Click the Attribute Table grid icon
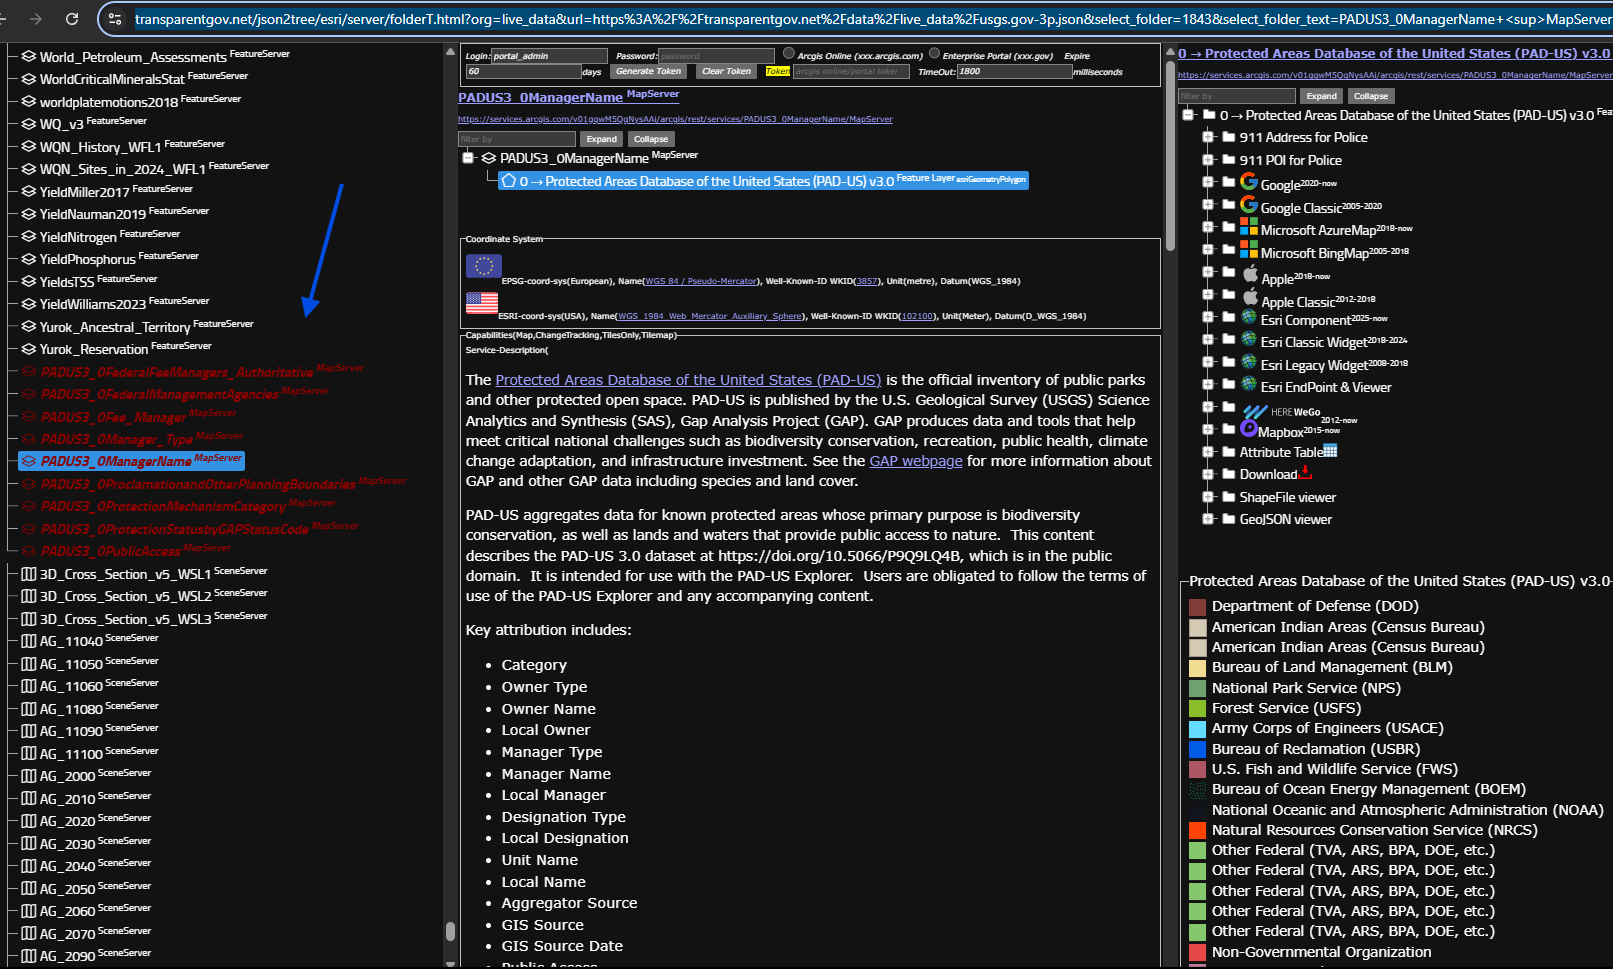Screen dimensions: 1613x969 1330,451
